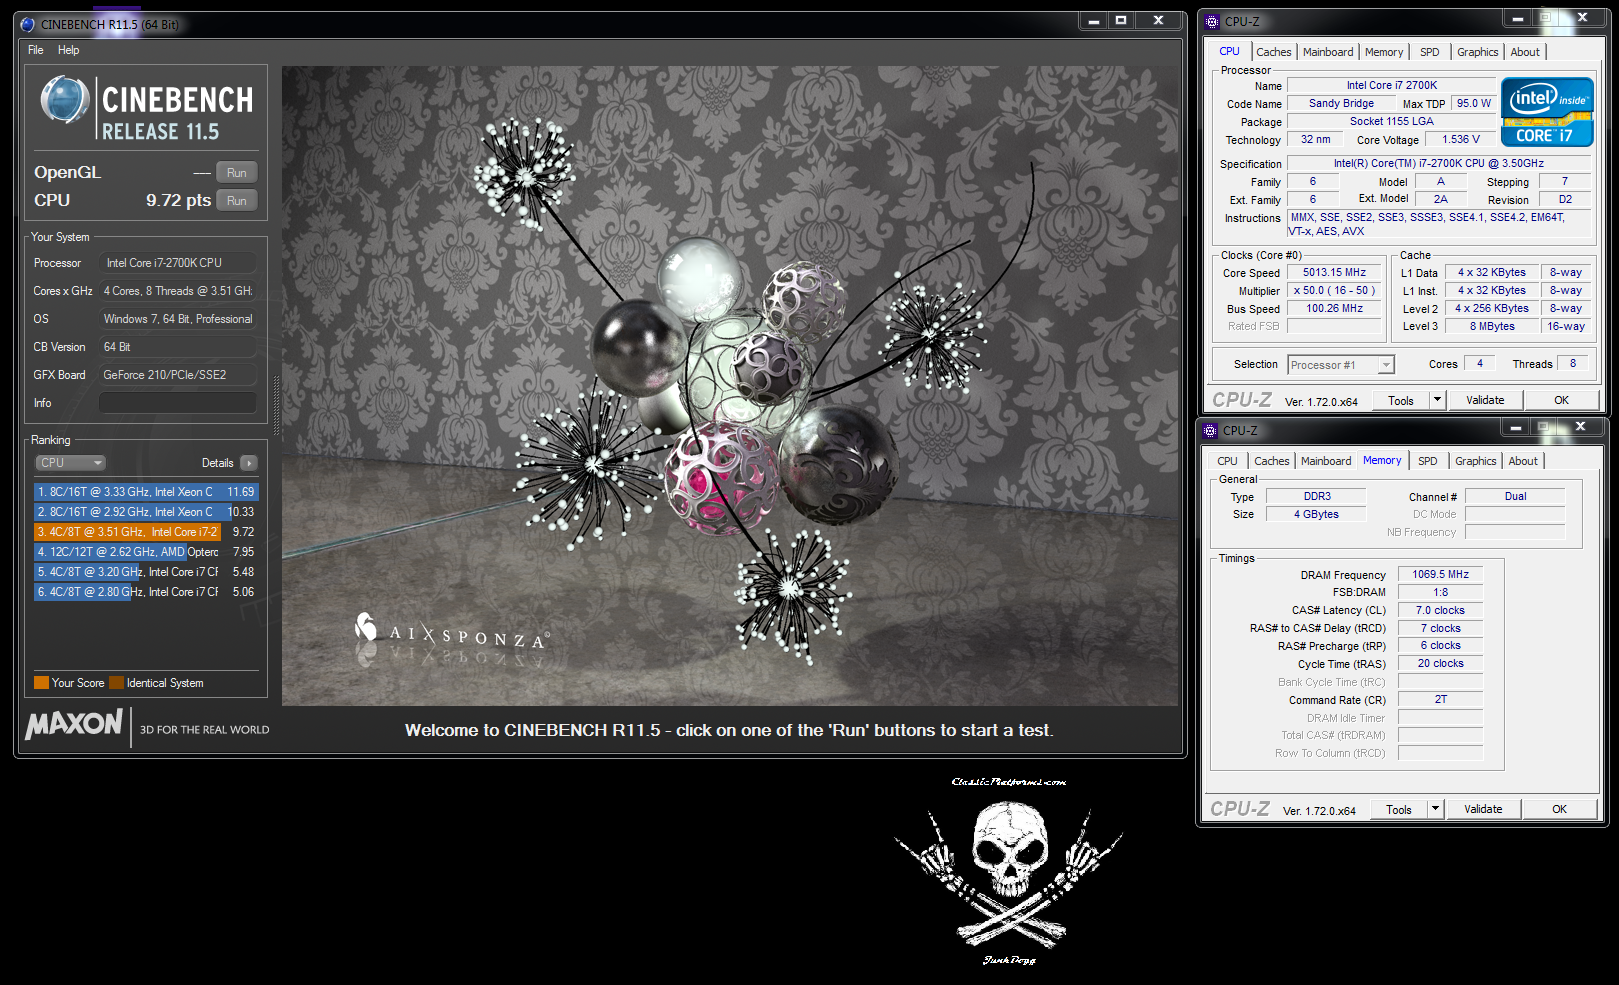Switch to Caches tab in bottom CPU-Z window
Screen dimensions: 1619x985
pyautogui.click(x=1271, y=461)
